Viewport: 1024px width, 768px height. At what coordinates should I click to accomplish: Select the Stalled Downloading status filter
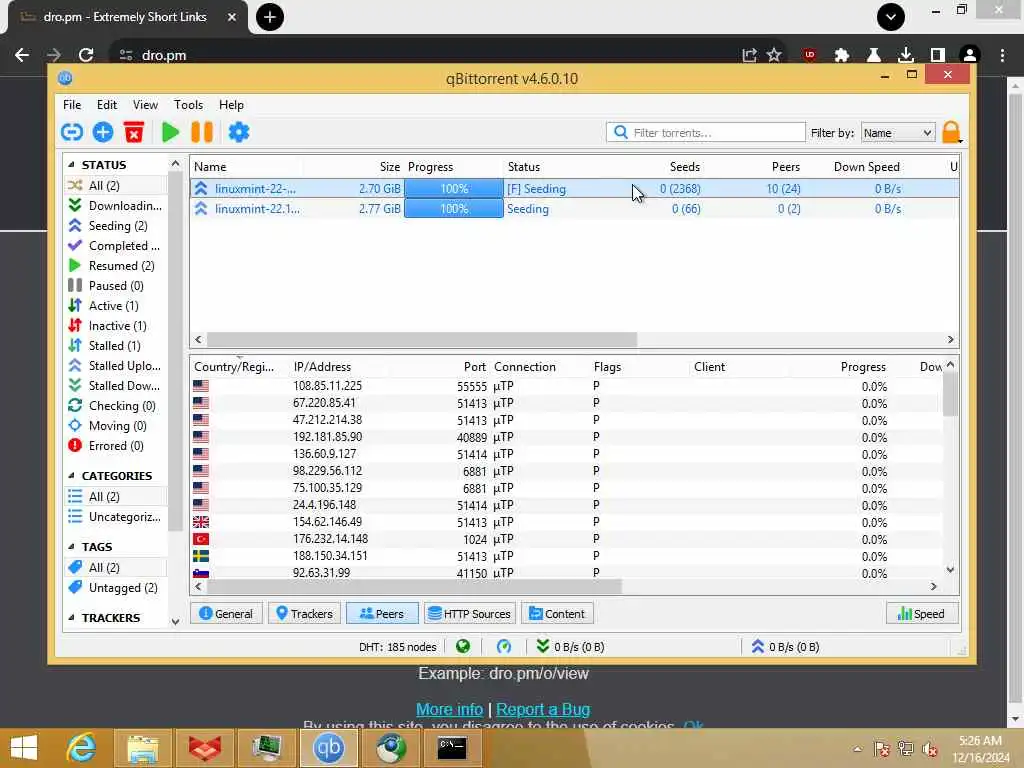point(115,385)
